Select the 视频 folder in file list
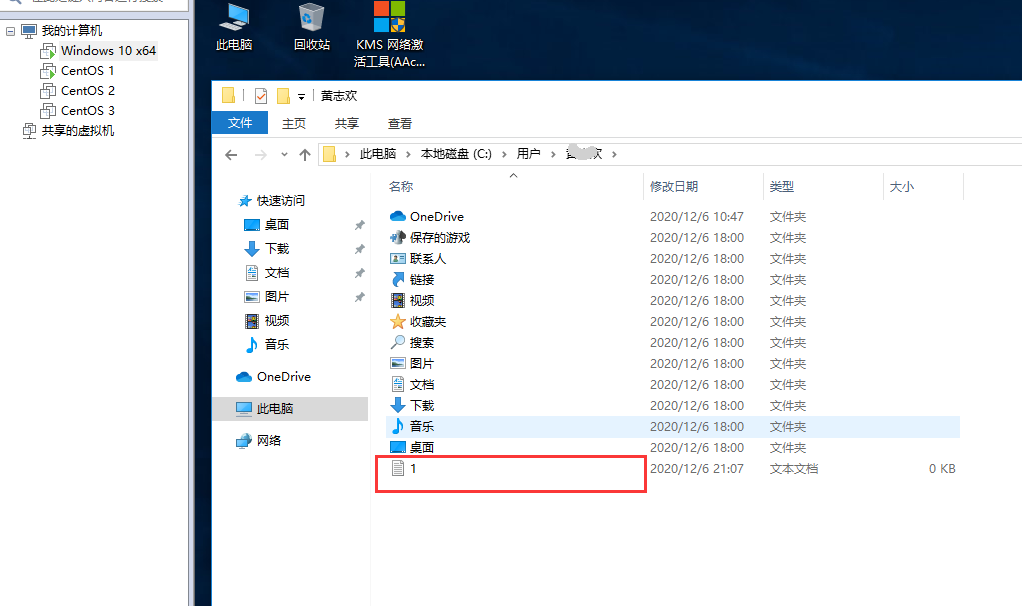 (x=422, y=300)
